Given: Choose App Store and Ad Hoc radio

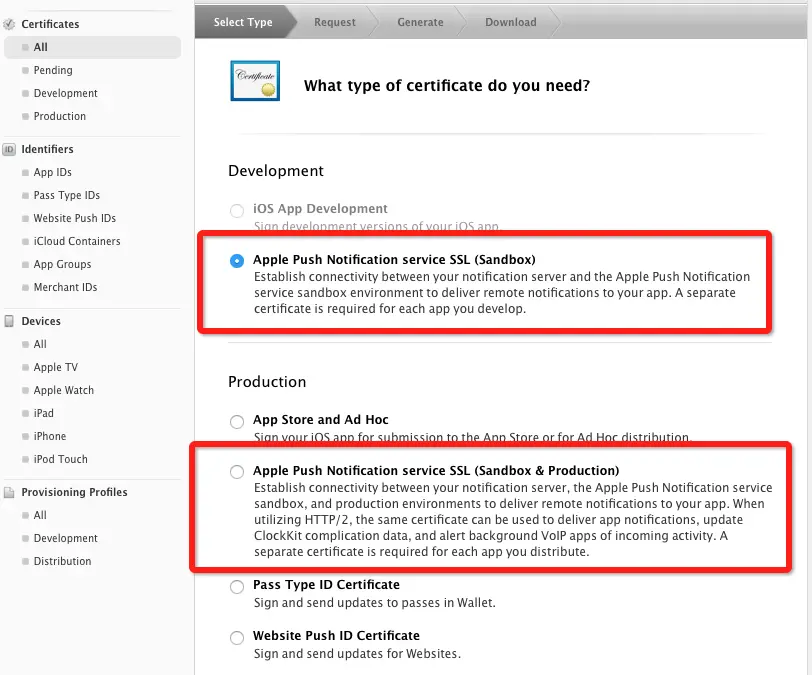Looking at the screenshot, I should [237, 421].
